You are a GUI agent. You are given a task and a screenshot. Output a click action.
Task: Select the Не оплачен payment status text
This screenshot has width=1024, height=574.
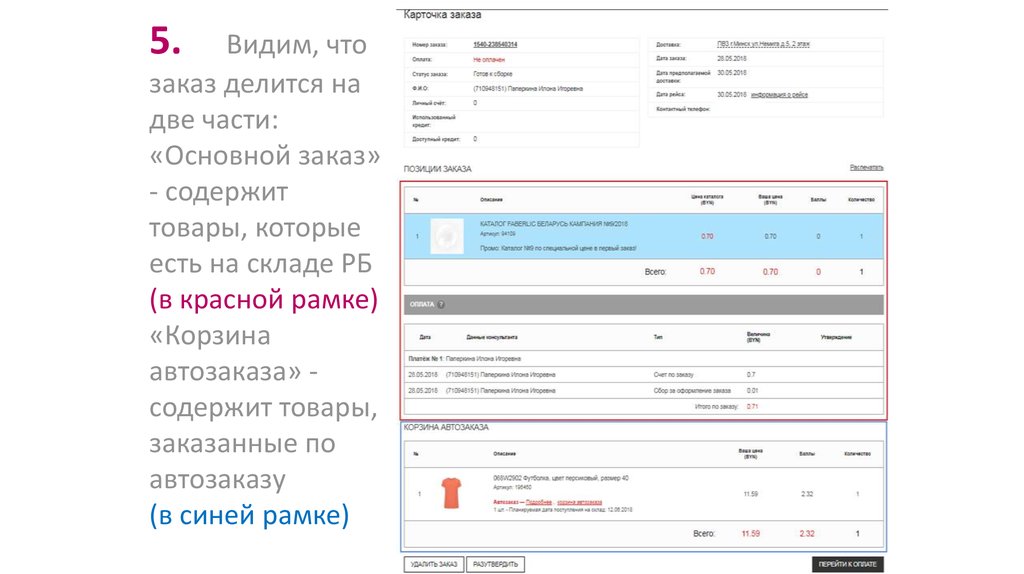(488, 59)
